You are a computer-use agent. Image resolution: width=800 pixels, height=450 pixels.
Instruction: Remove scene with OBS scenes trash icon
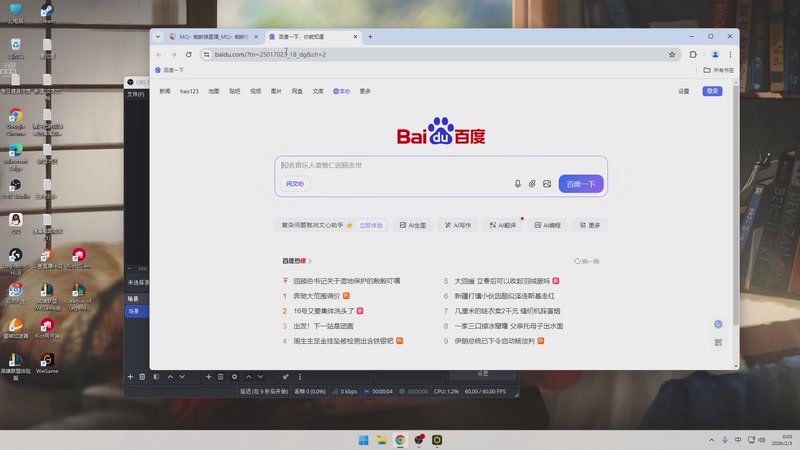[142, 377]
